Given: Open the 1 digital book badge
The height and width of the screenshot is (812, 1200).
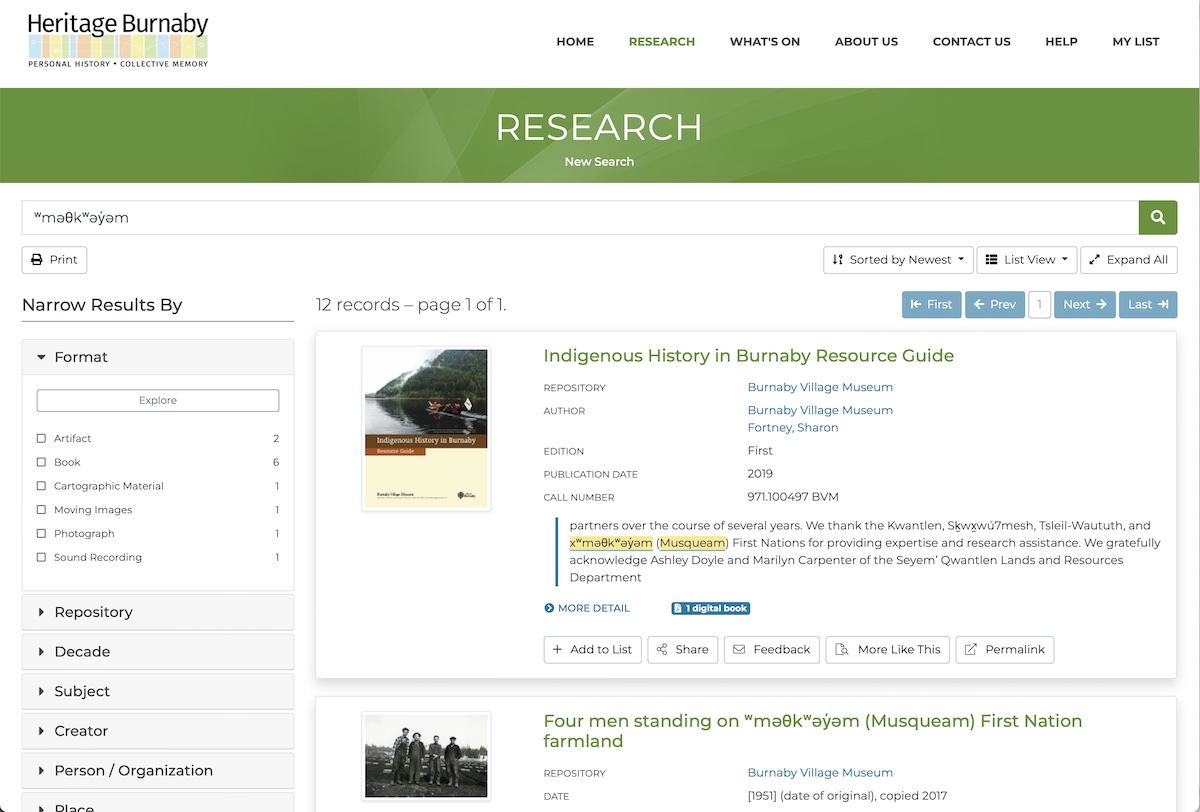Looking at the screenshot, I should pos(710,608).
